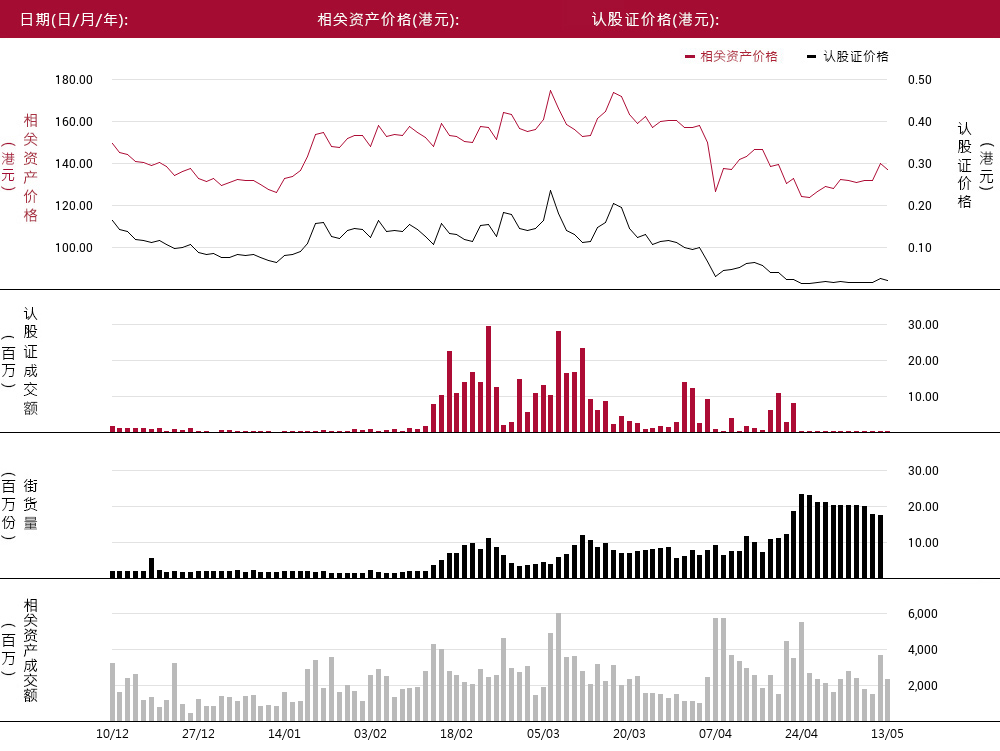Click the 0.20 warrant price axis value
The height and width of the screenshot is (751, 1000).
tap(920, 206)
